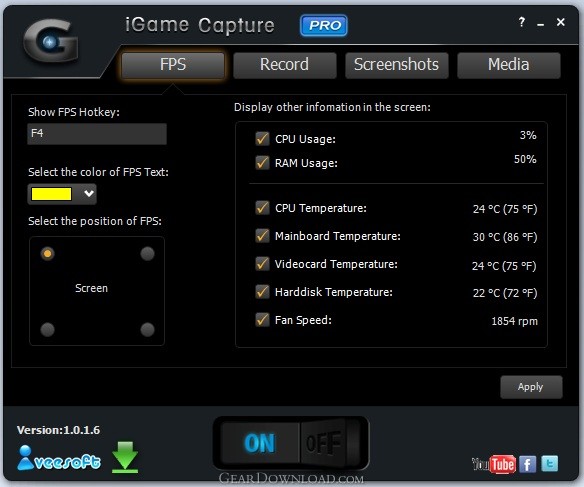Click the iGame Capture G logo
This screenshot has width=584, height=487.
tap(51, 41)
